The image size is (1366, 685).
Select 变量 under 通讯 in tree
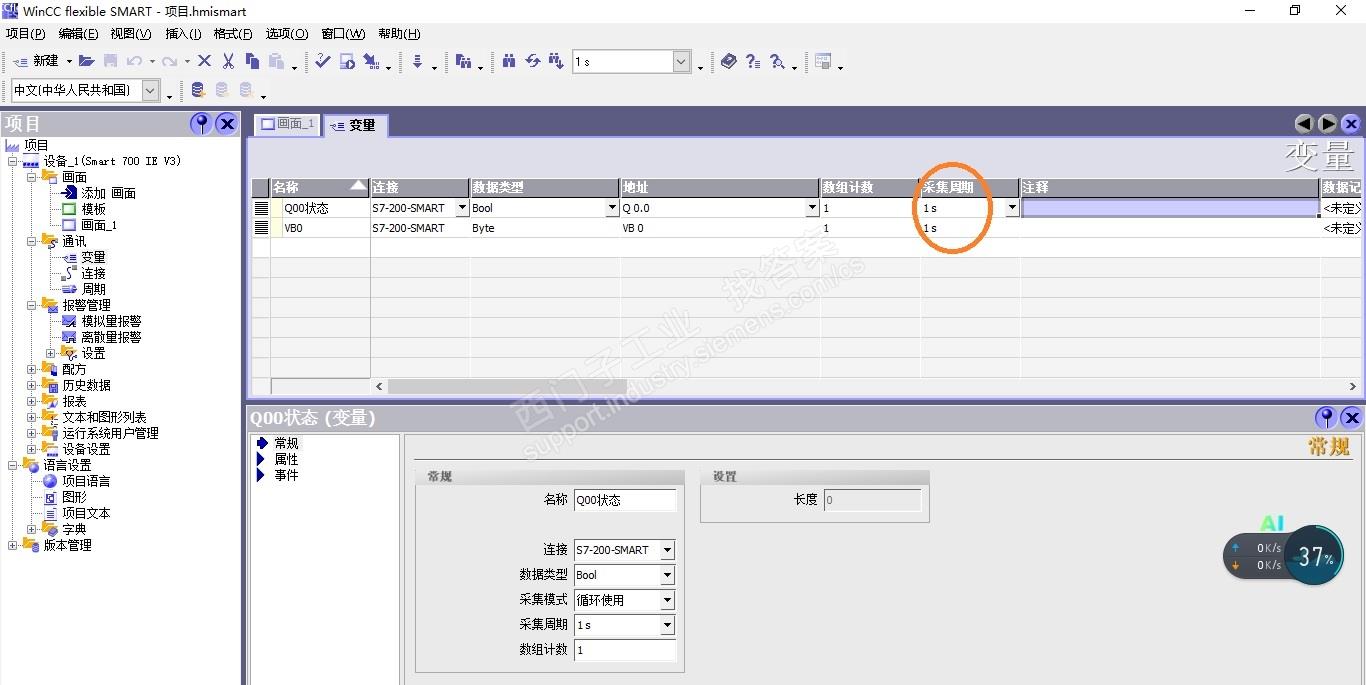[93, 257]
